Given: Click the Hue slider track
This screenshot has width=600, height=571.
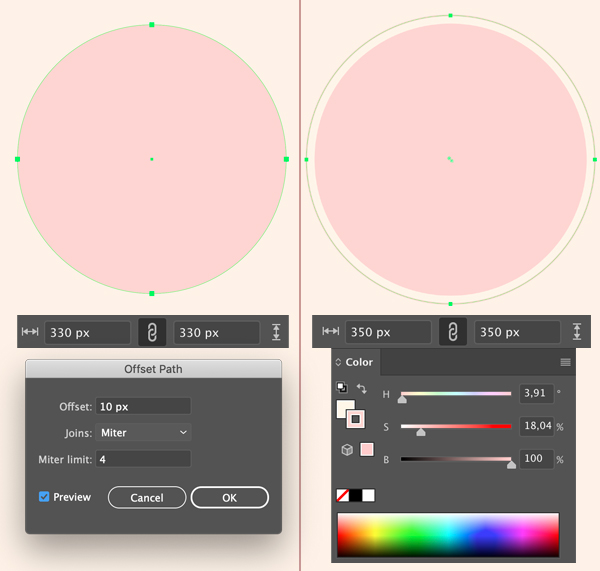Looking at the screenshot, I should coord(456,394).
